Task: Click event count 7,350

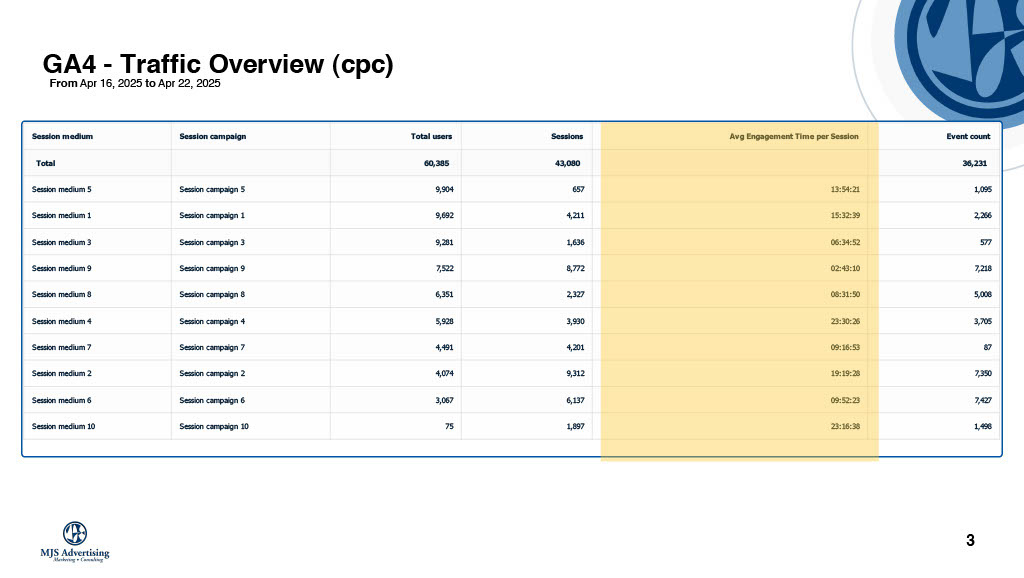Action: pyautogui.click(x=982, y=374)
